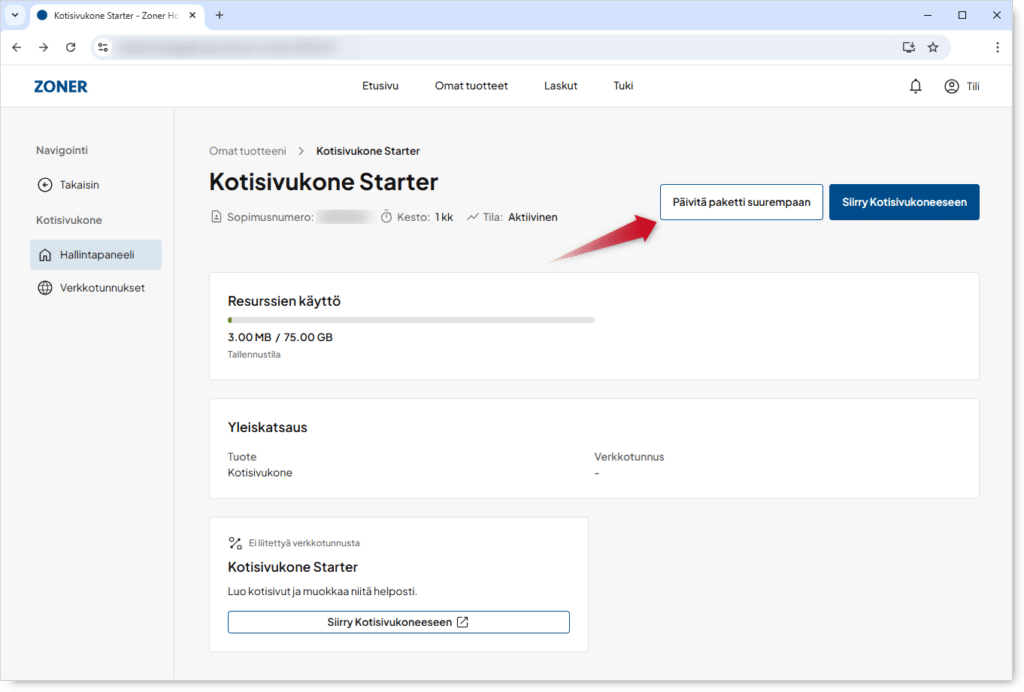The image size is (1024, 692).
Task: Click the install app icon in address bar
Action: (x=908, y=47)
